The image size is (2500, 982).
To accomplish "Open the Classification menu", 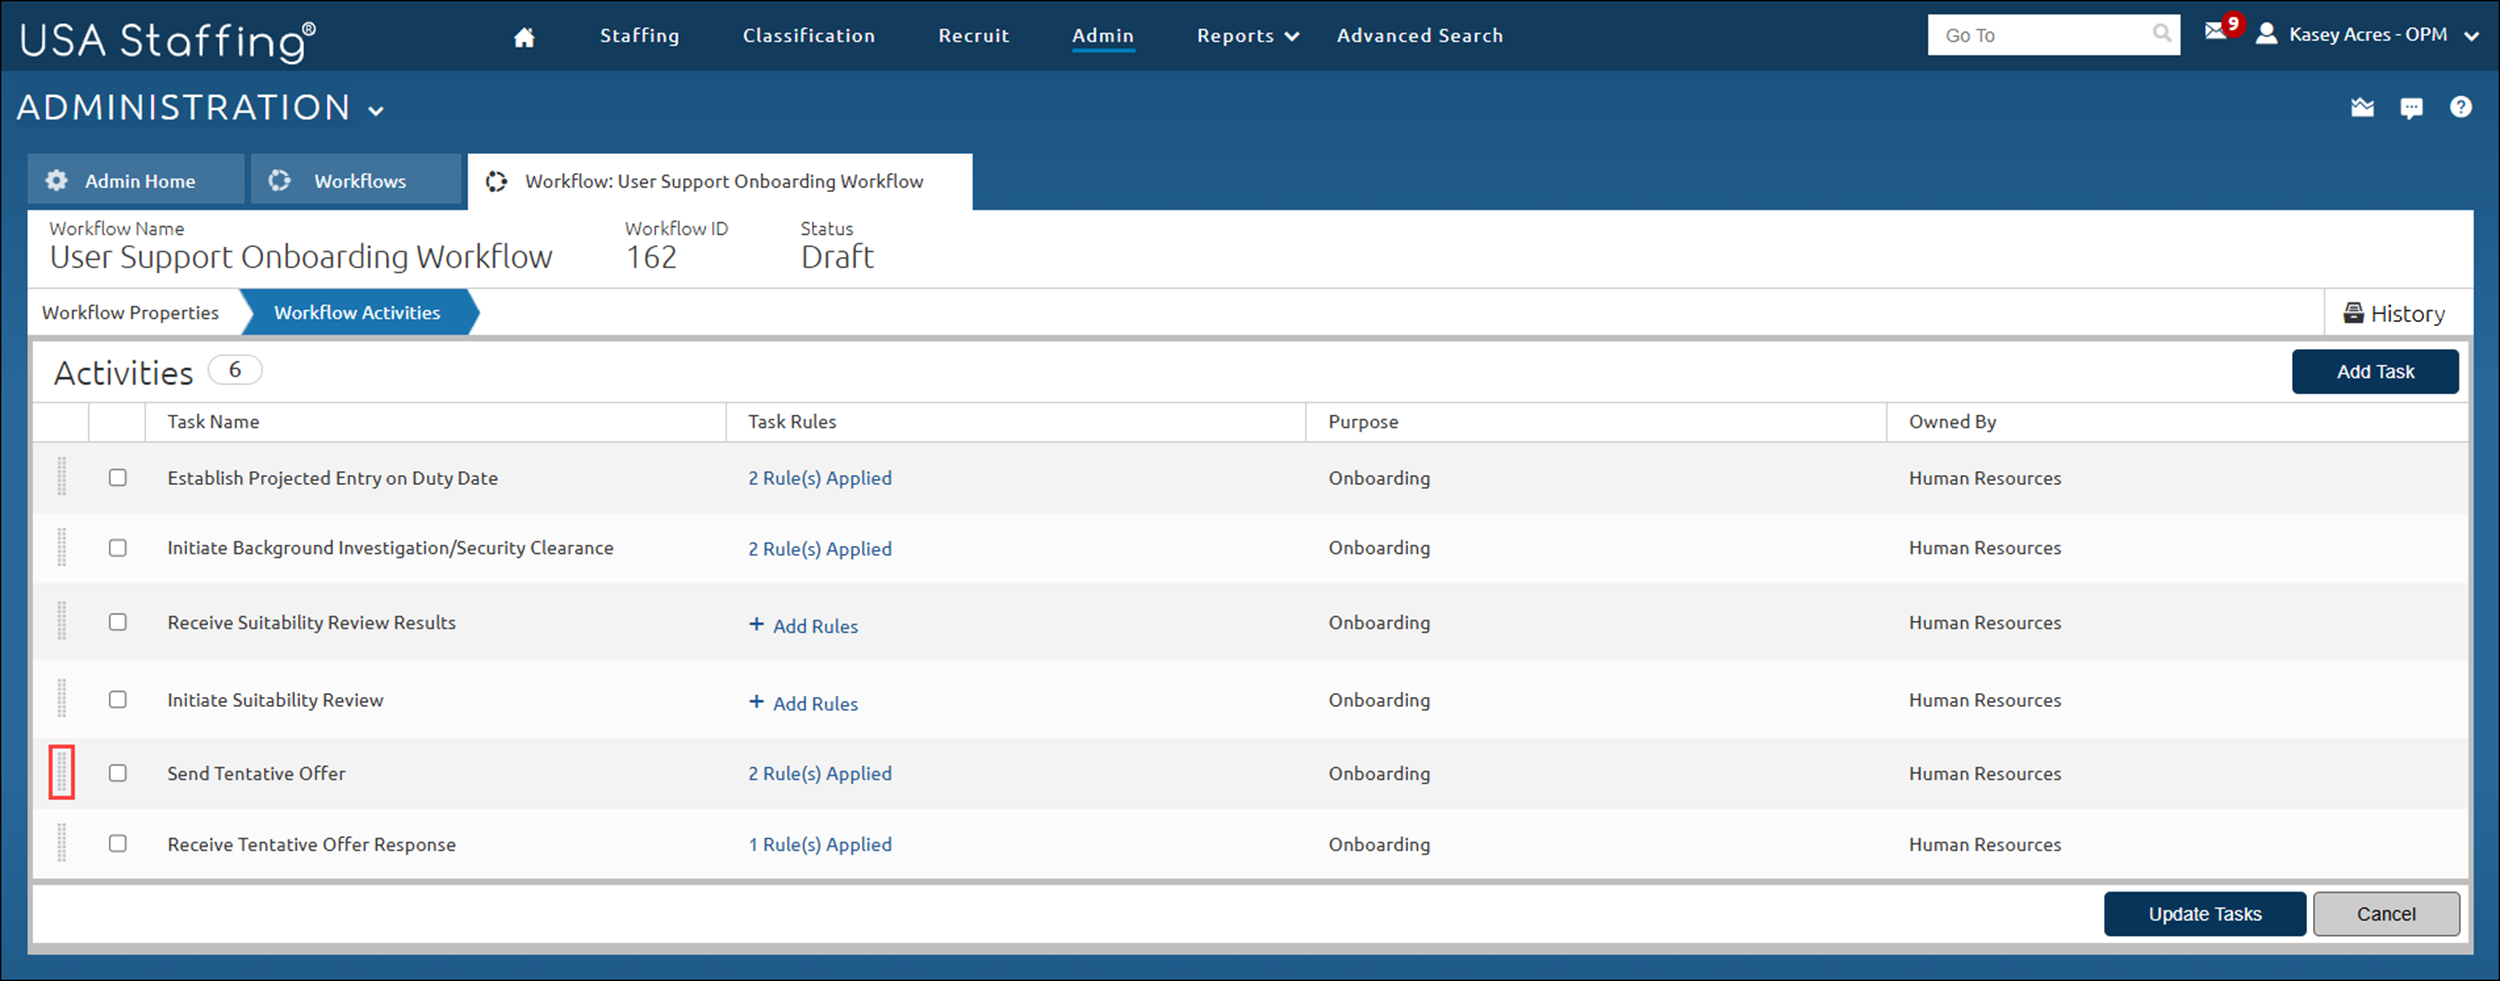I will point(808,36).
